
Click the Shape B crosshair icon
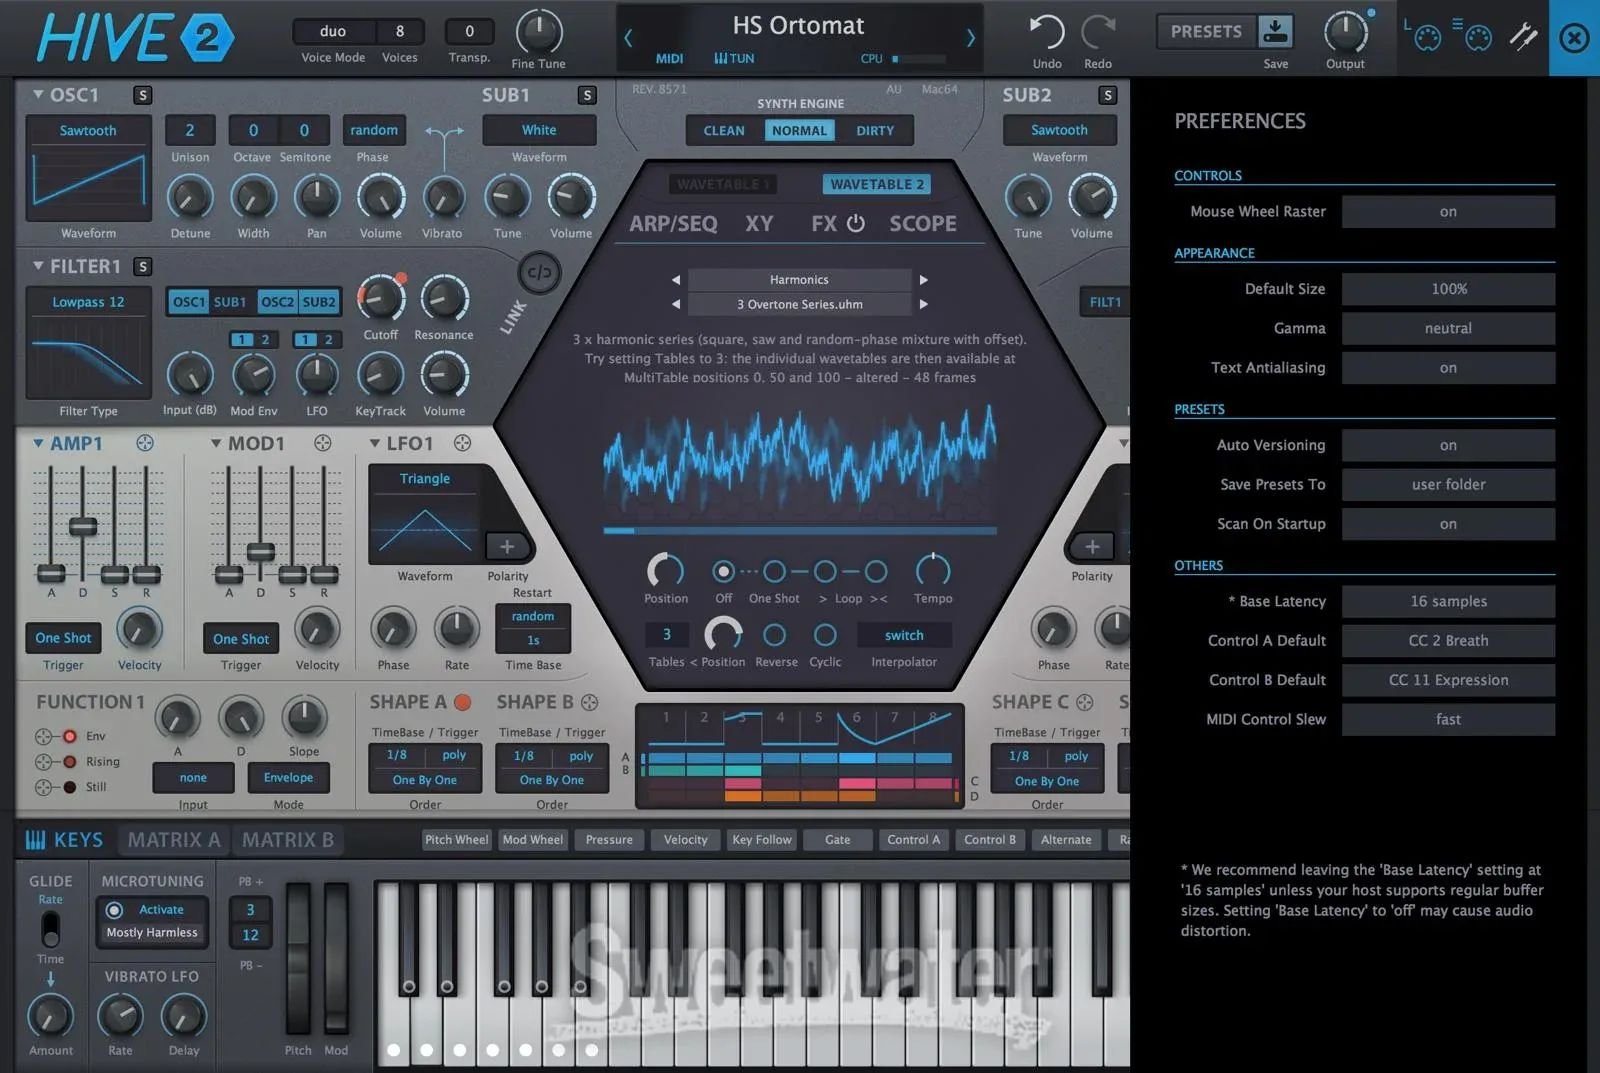click(x=590, y=702)
